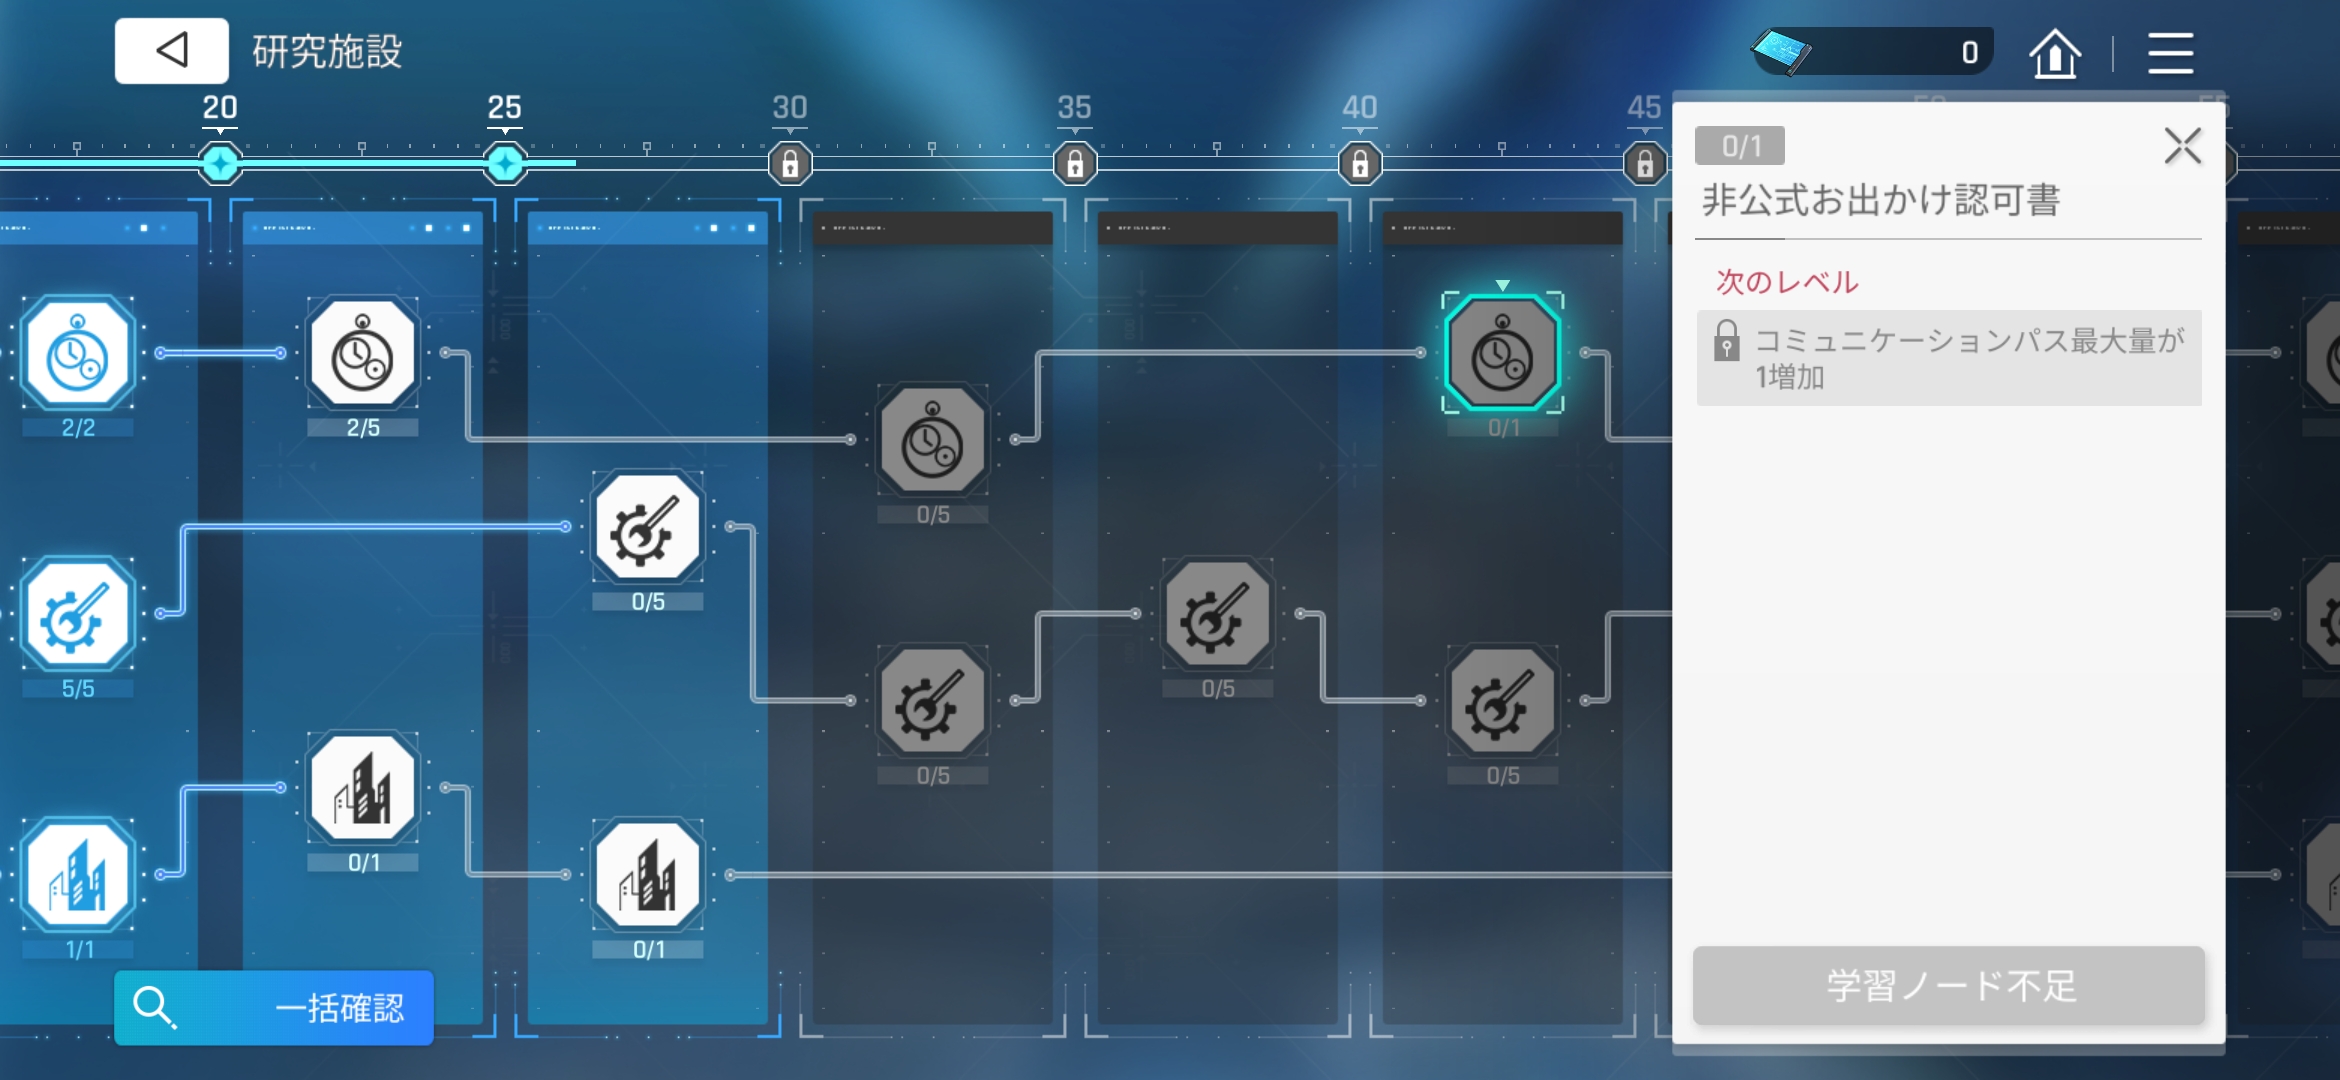Click the blue study node currency icon
2340x1080 pixels.
tap(1781, 52)
